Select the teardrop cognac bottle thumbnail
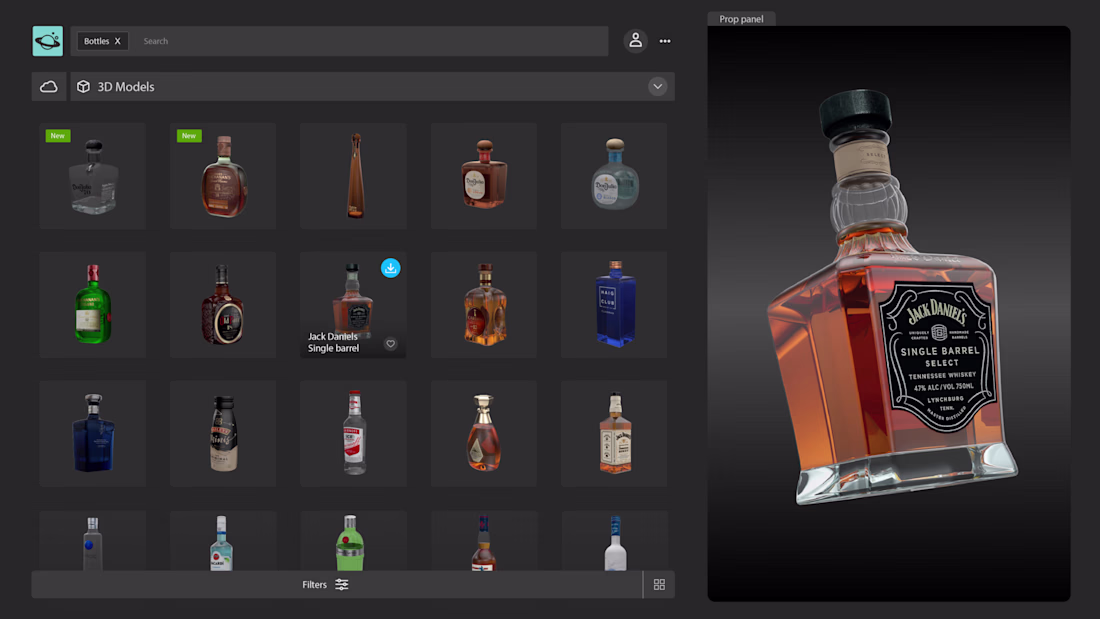 point(484,434)
